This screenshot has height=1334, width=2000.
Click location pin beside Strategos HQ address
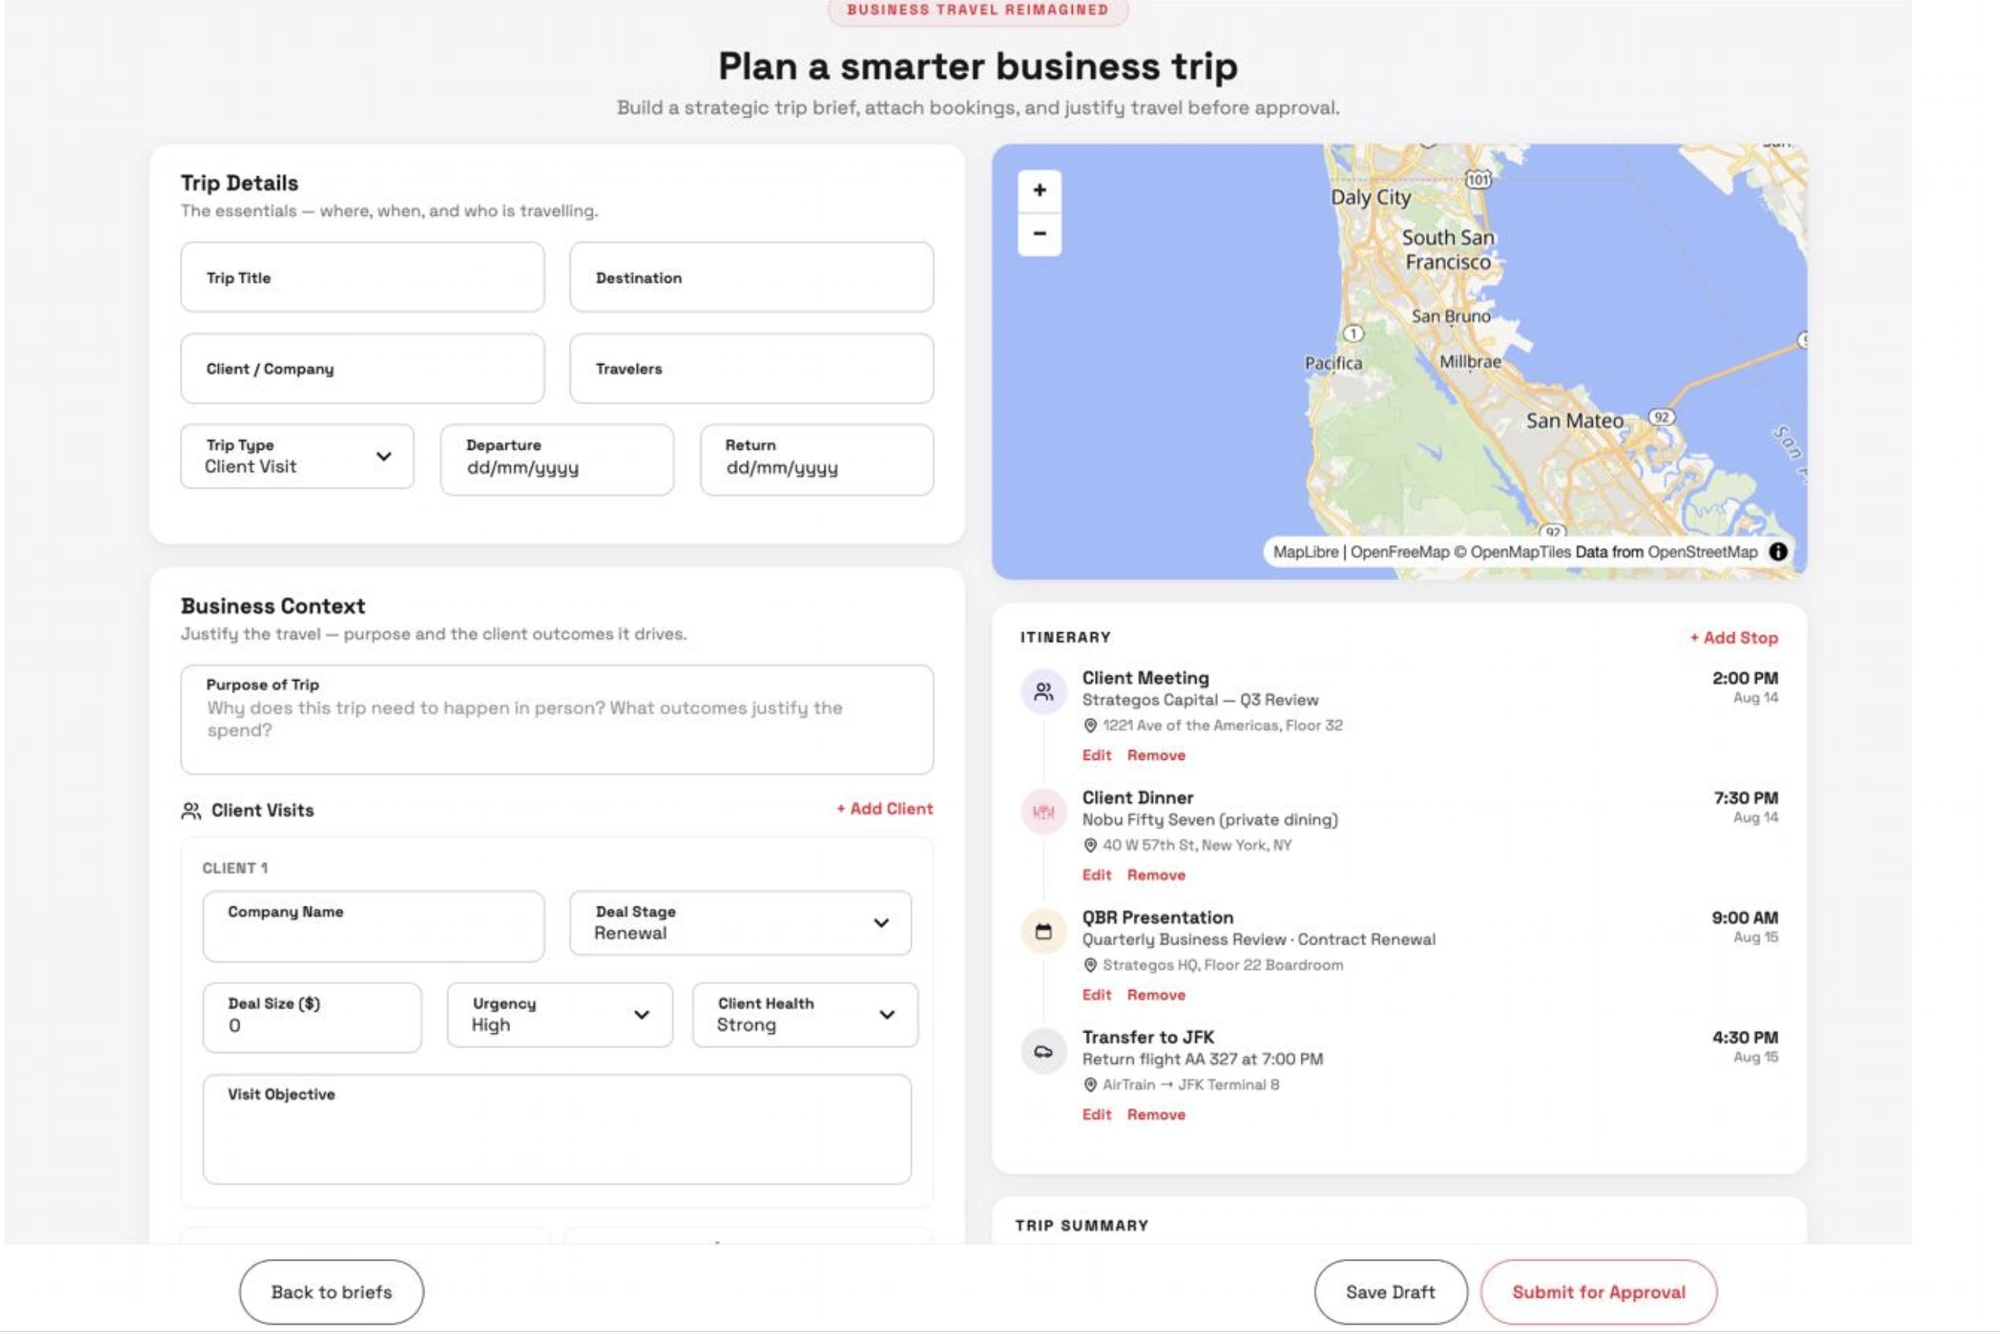(x=1090, y=965)
